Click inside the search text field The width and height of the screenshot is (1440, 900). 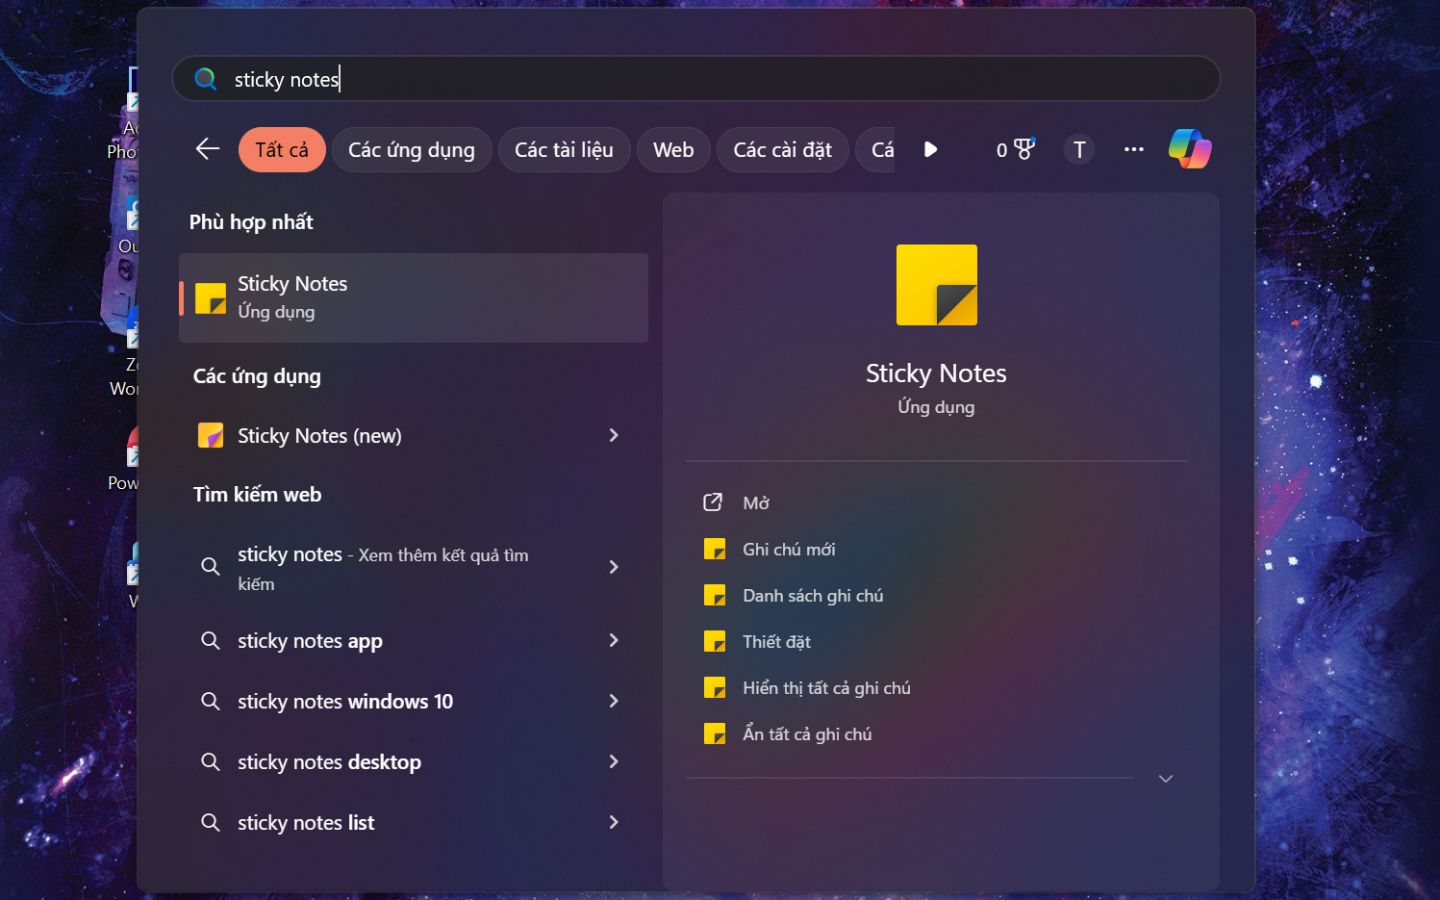700,79
